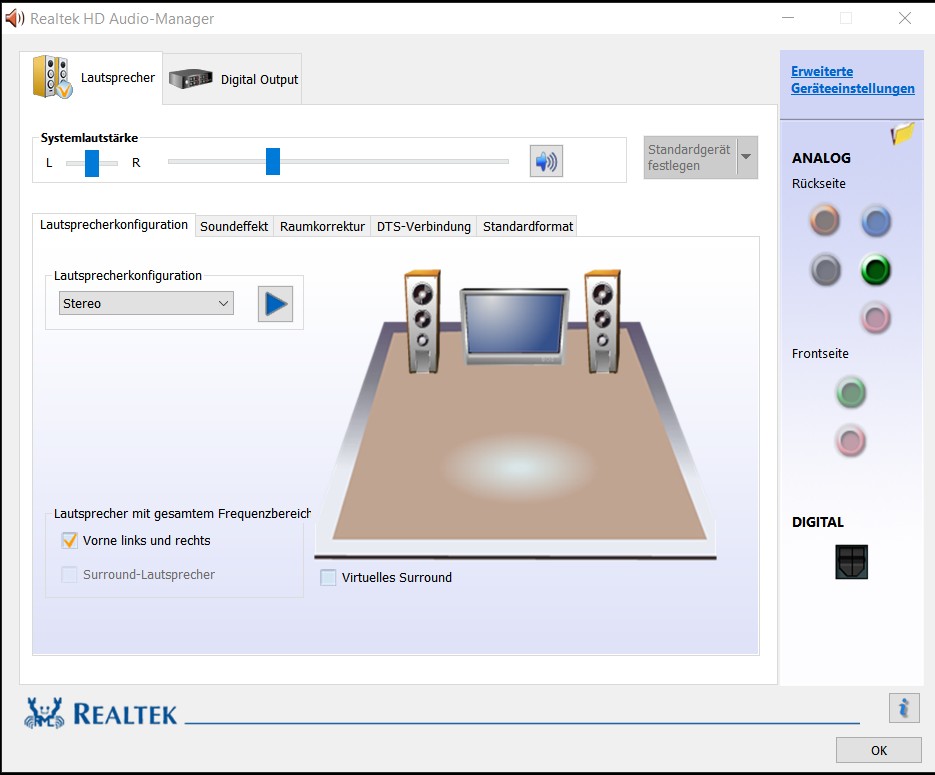Screen dimensions: 935x775
Task: Click the main system volume slider handle
Action: 273,162
